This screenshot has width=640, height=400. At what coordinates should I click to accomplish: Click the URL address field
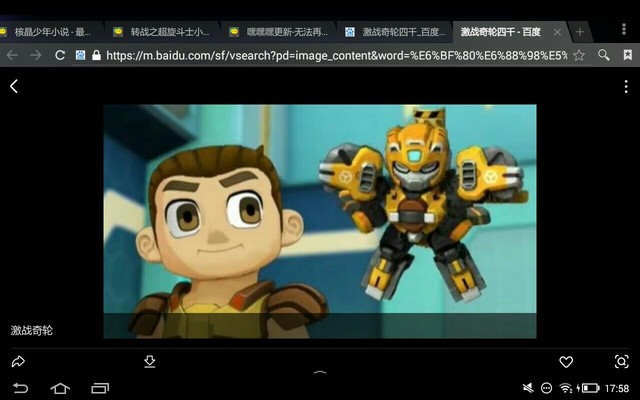click(337, 55)
